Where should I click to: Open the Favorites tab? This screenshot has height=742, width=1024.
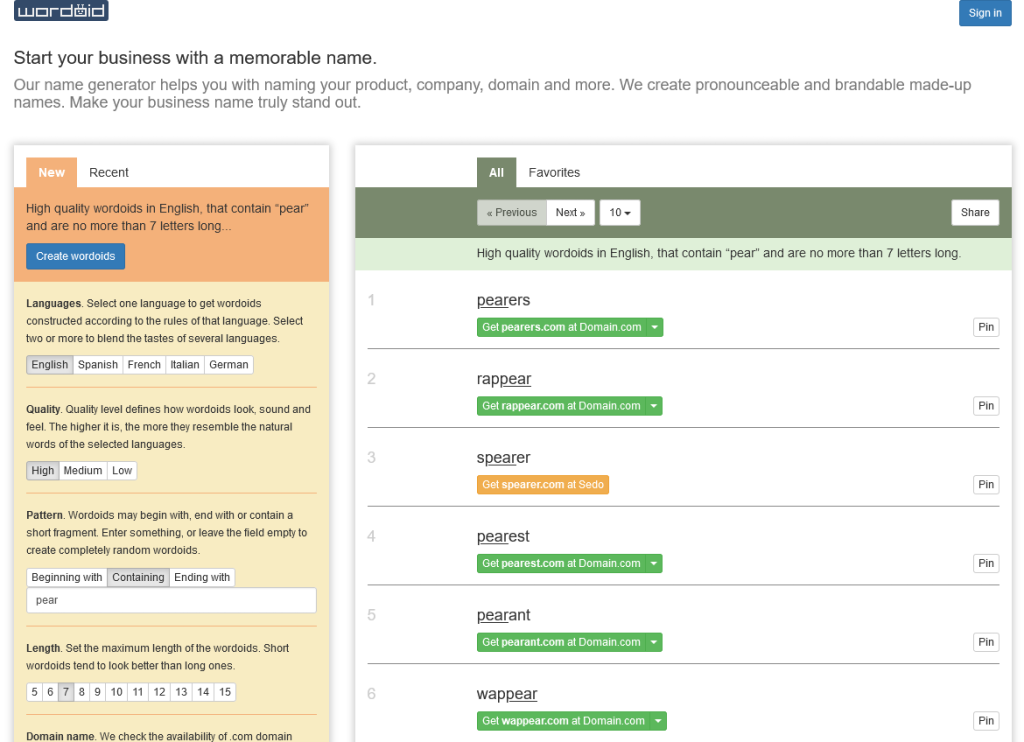(x=554, y=172)
